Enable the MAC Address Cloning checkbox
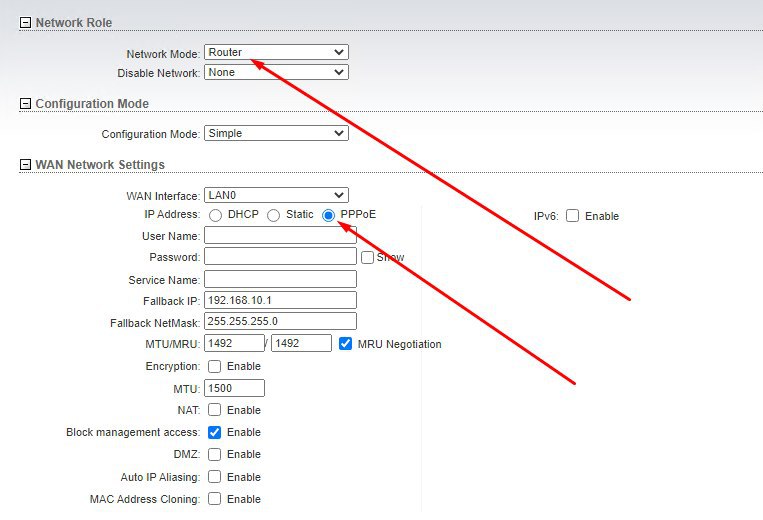The width and height of the screenshot is (763, 520). pos(214,499)
